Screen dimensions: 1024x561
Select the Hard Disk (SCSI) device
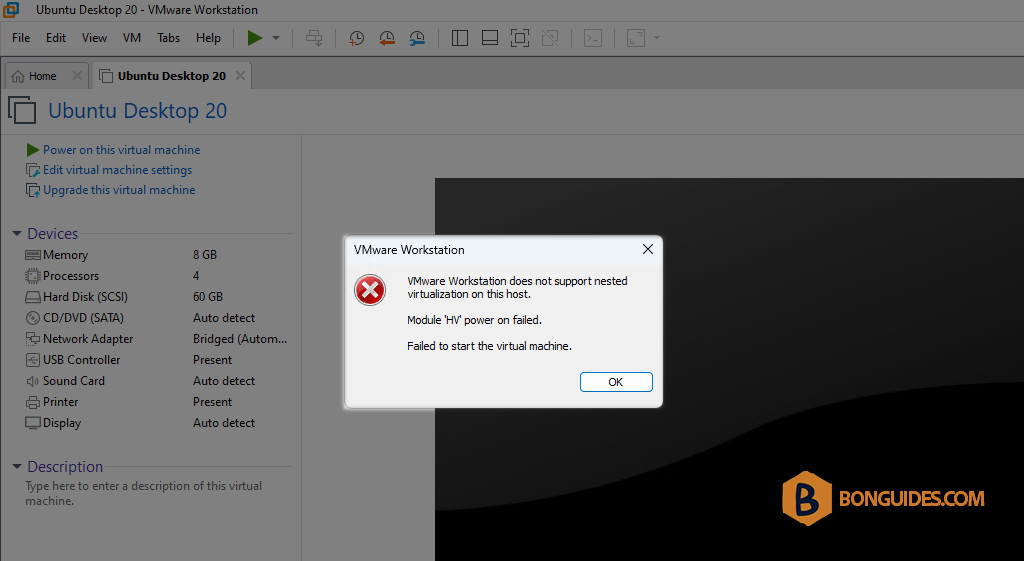(x=157, y=297)
